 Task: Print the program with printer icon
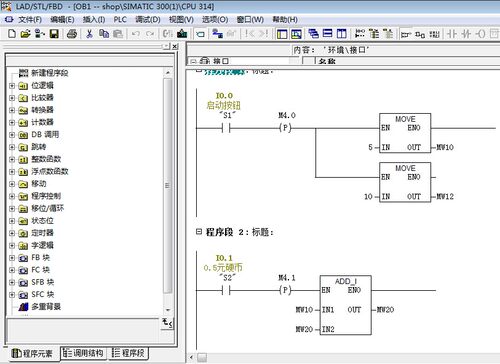[x=72, y=34]
